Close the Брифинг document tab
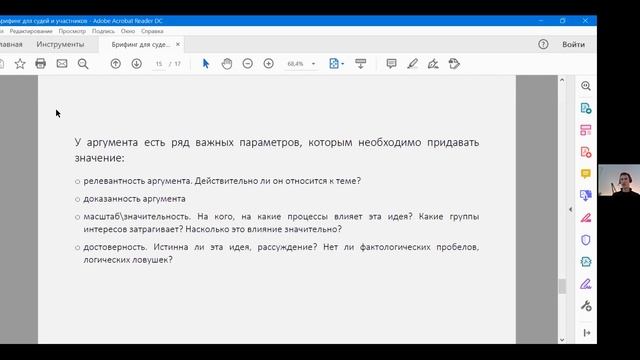640x360 pixels. point(178,44)
